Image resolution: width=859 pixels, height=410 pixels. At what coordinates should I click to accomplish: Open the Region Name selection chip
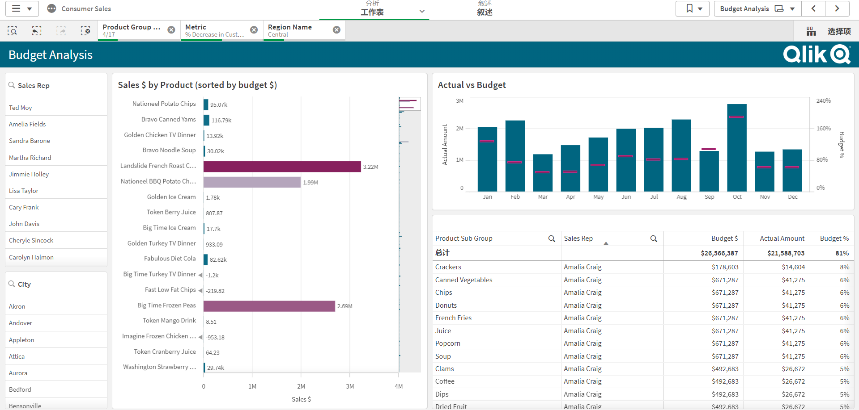tap(297, 30)
